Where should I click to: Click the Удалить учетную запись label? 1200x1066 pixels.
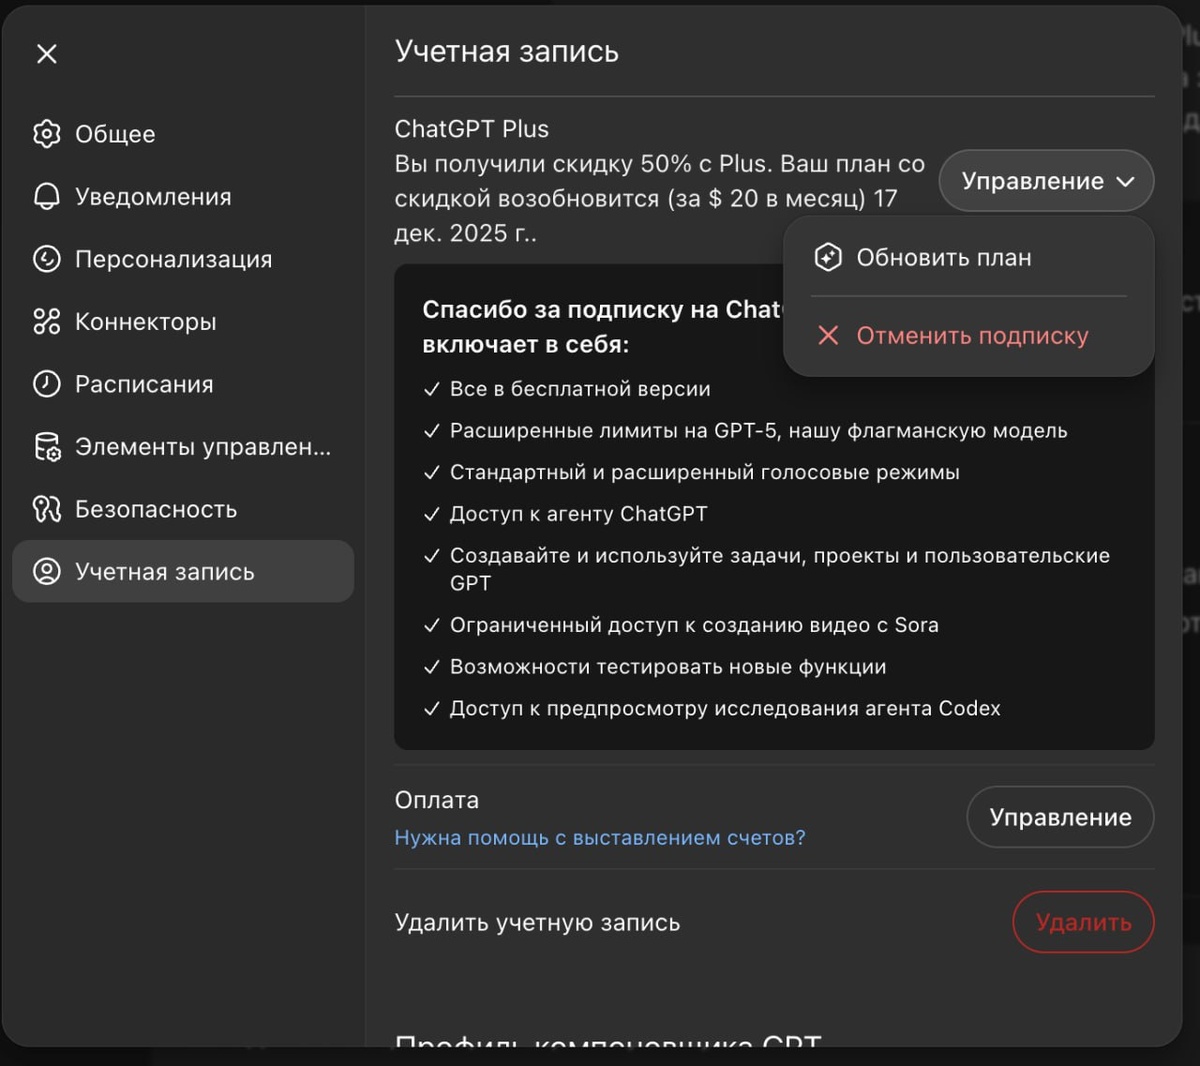pos(537,922)
